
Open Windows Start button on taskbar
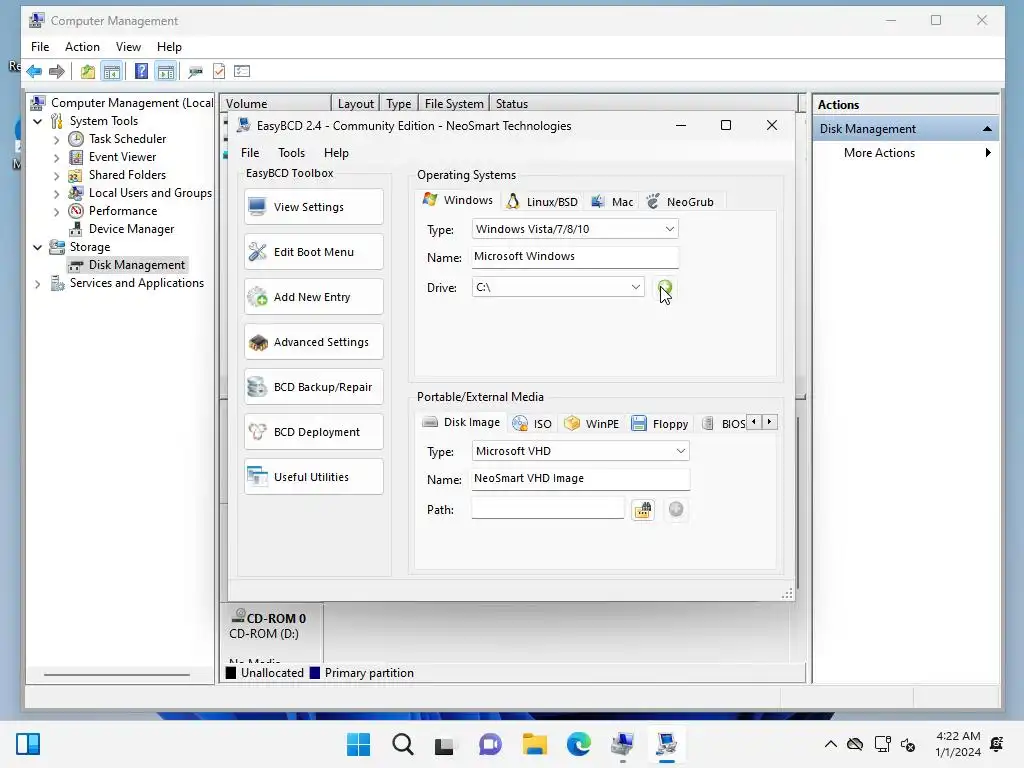[359, 744]
